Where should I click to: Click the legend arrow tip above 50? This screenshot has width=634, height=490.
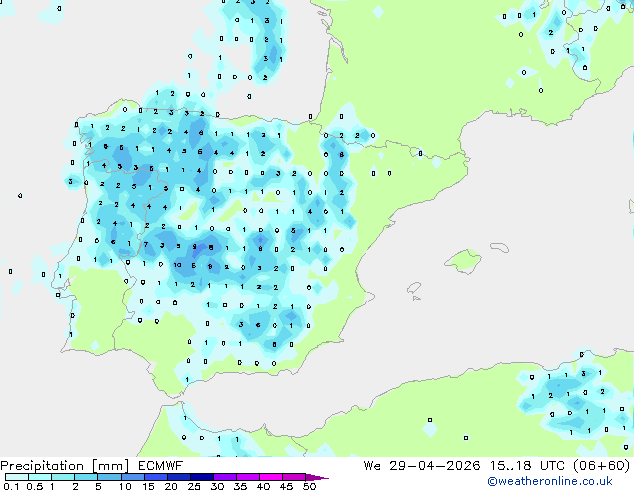tap(317, 477)
